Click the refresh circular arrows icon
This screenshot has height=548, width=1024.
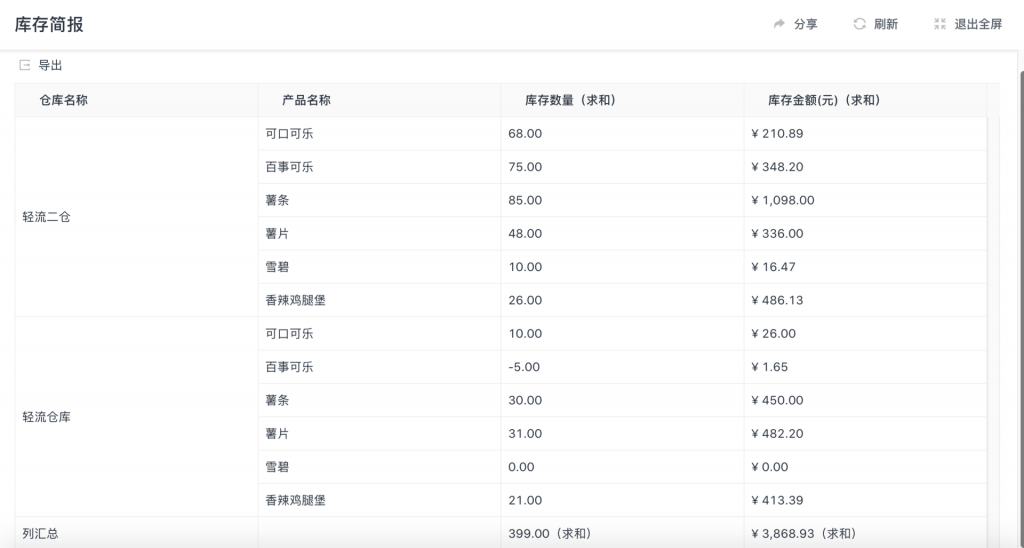pyautogui.click(x=859, y=24)
